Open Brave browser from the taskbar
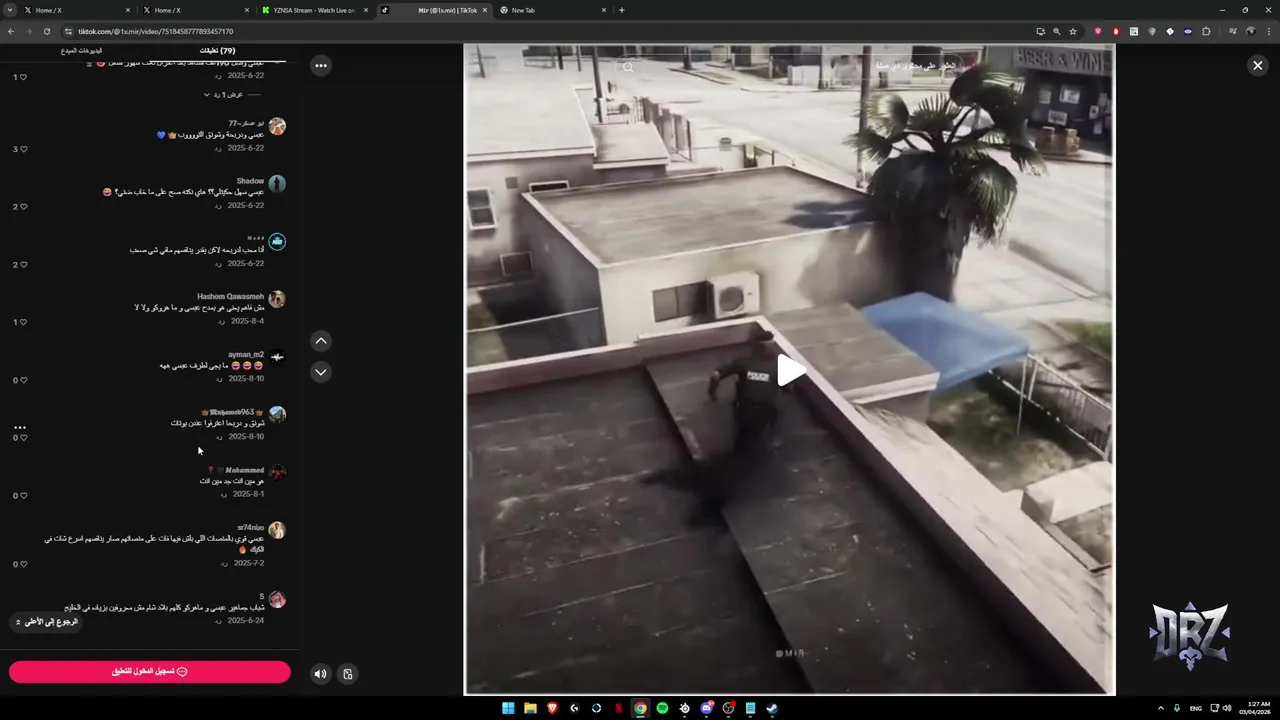 (x=552, y=708)
